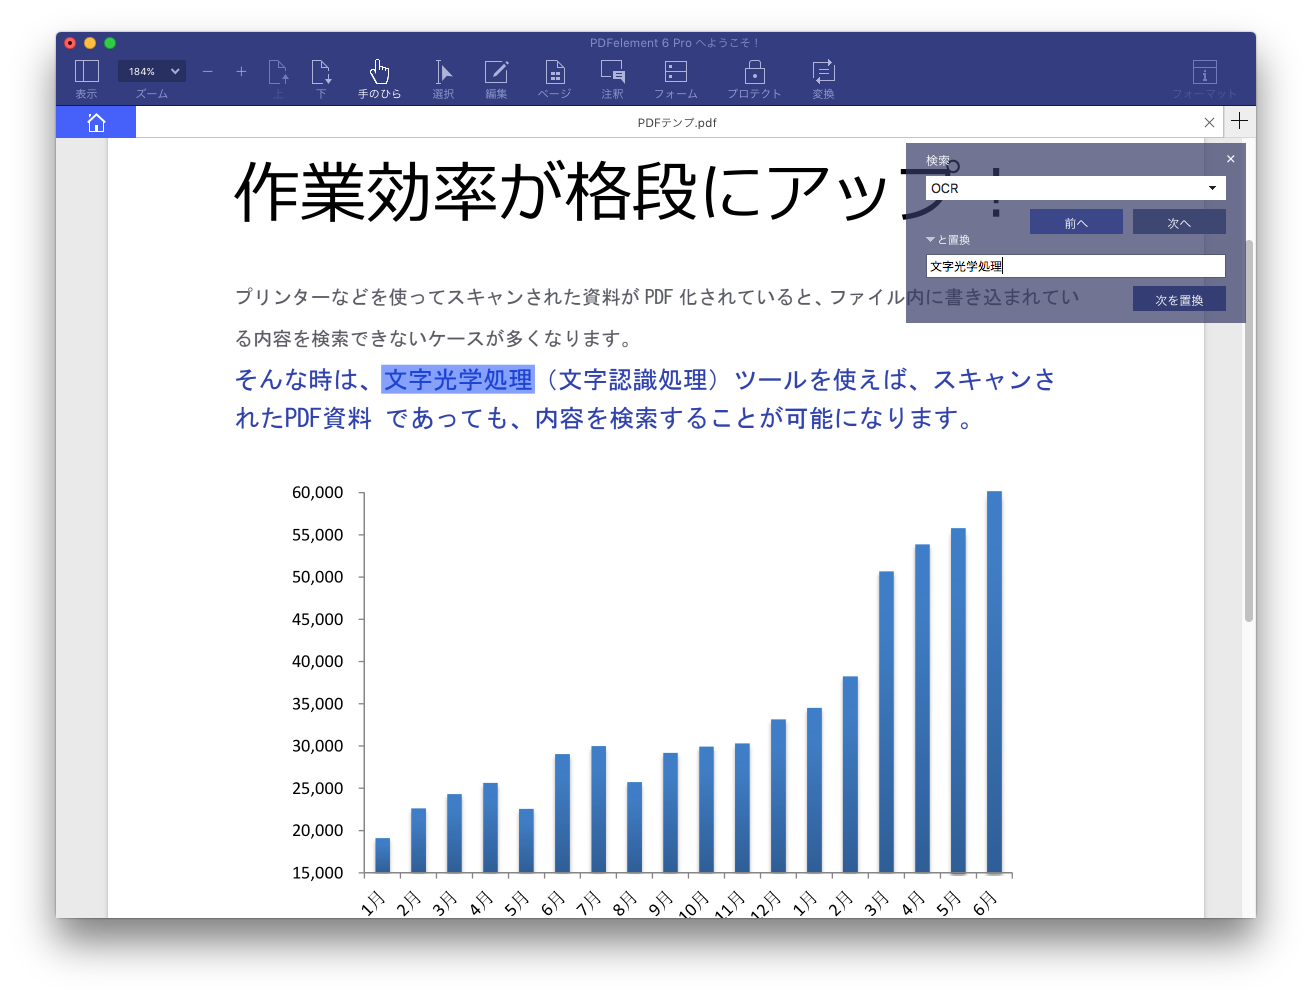
Task: Click the highlighted text 文字光学処理
Action: [x=458, y=380]
